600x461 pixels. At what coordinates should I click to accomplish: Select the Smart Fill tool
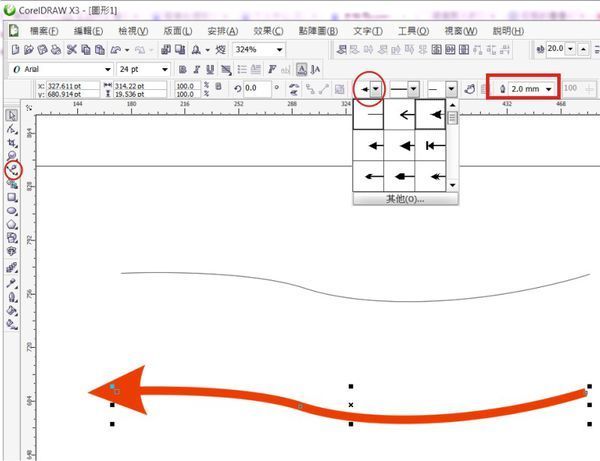(12, 184)
